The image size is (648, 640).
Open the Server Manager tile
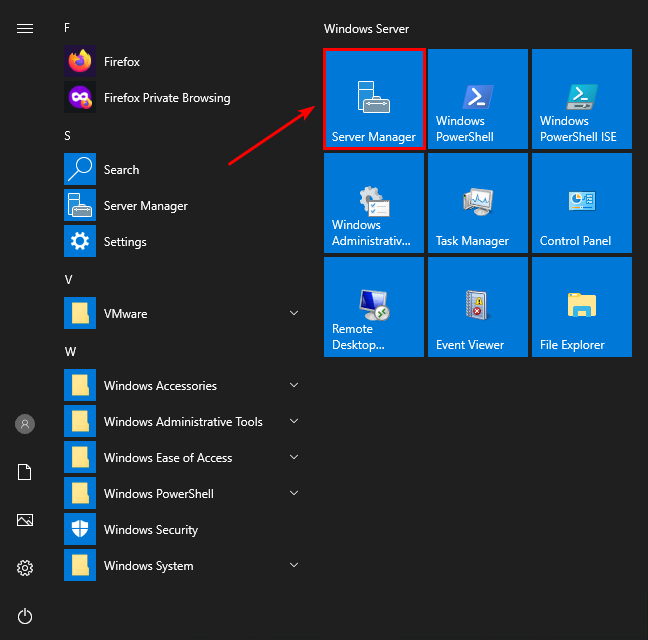click(374, 100)
